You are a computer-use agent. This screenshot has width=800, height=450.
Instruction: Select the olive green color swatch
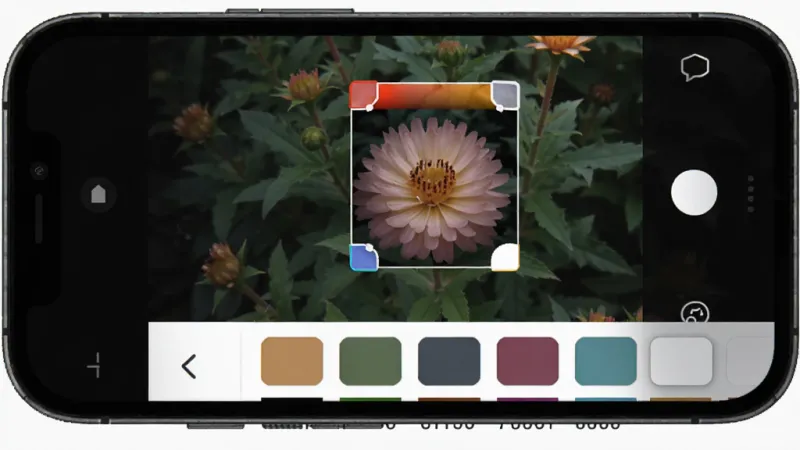(370, 361)
